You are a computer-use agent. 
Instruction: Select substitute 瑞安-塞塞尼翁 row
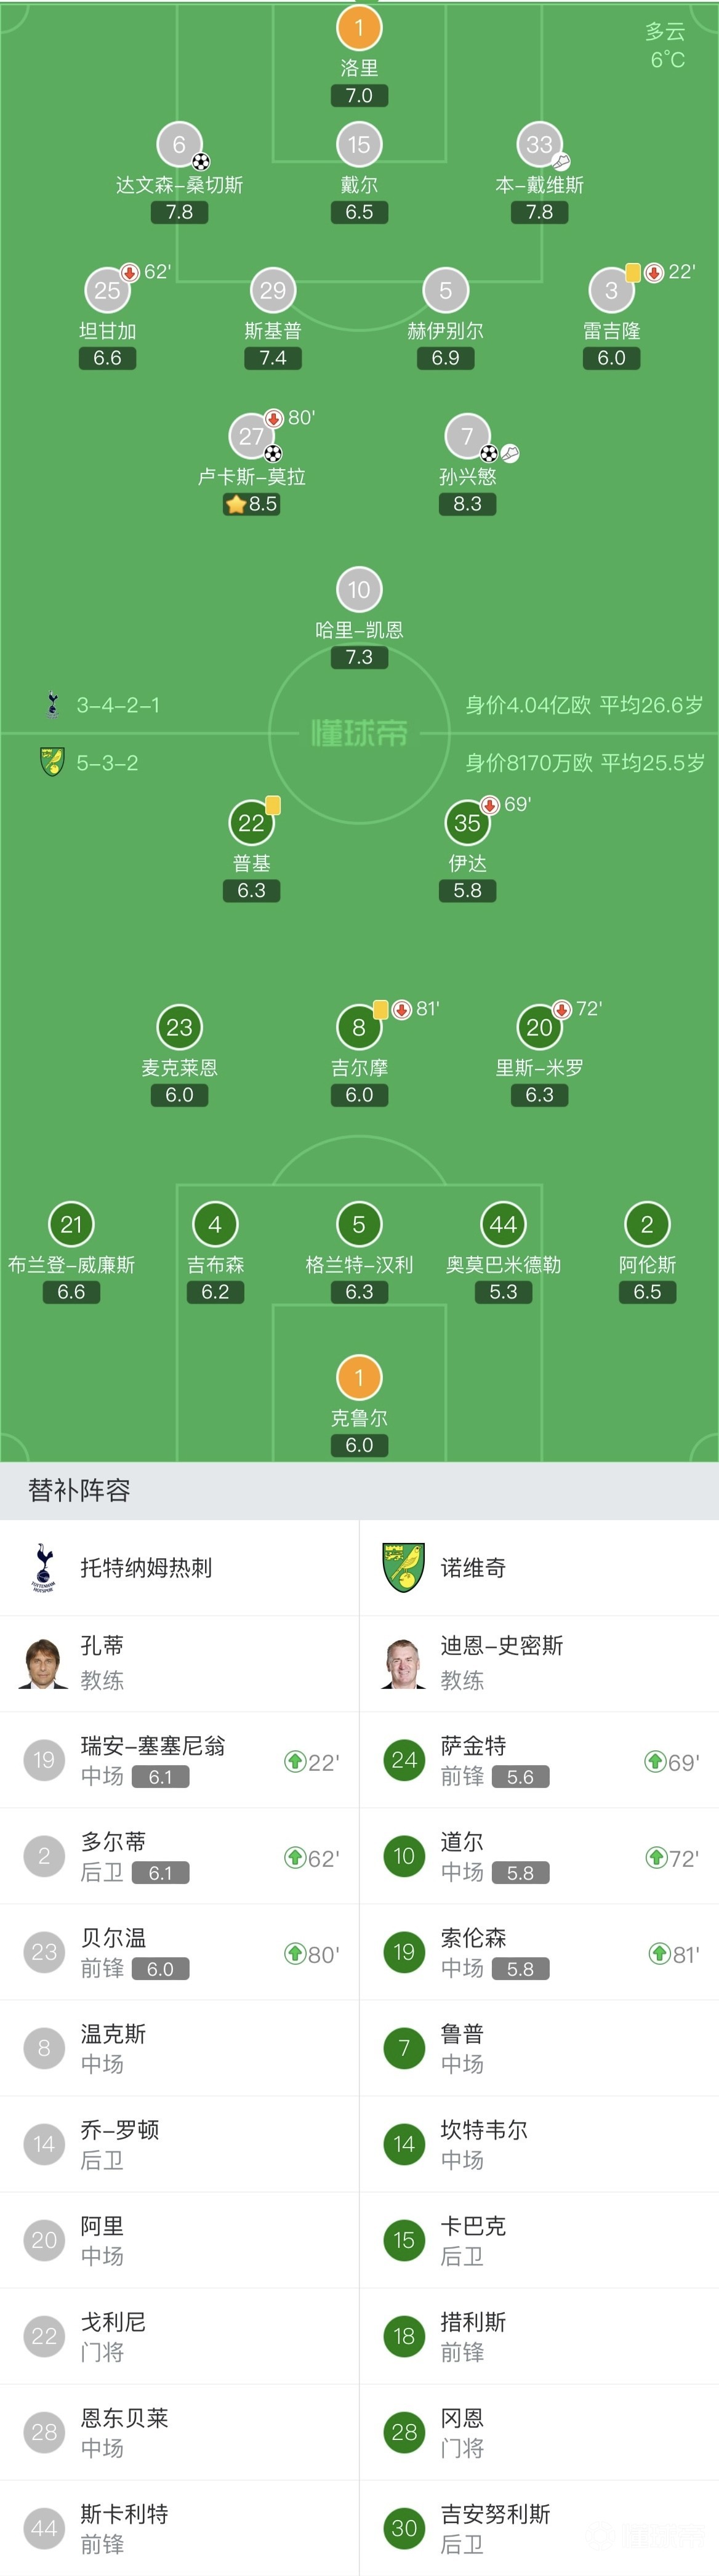[180, 1760]
